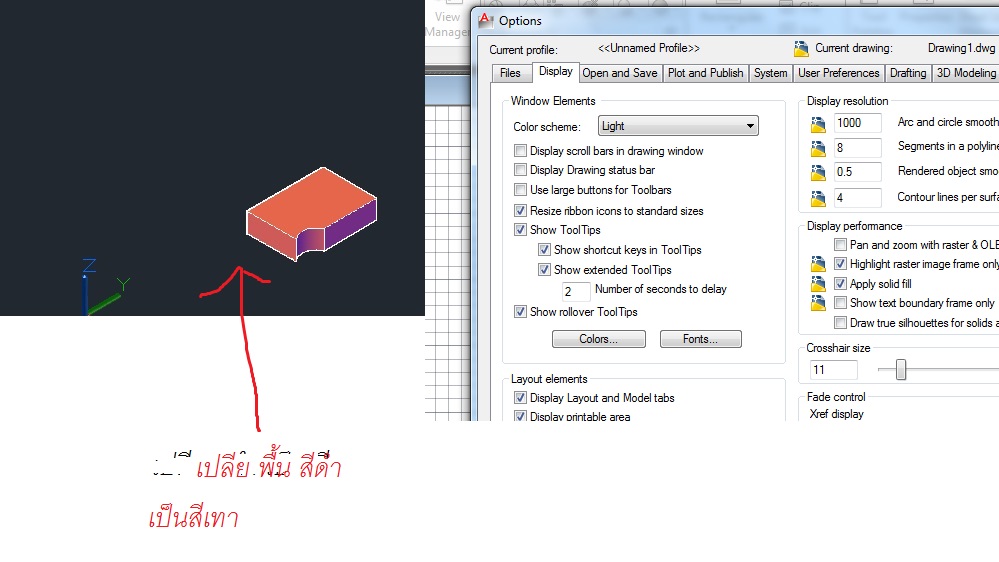Screen dimensions: 999x562
Task: Uncheck Resize ribbon icons to standard sizes
Action: [521, 210]
